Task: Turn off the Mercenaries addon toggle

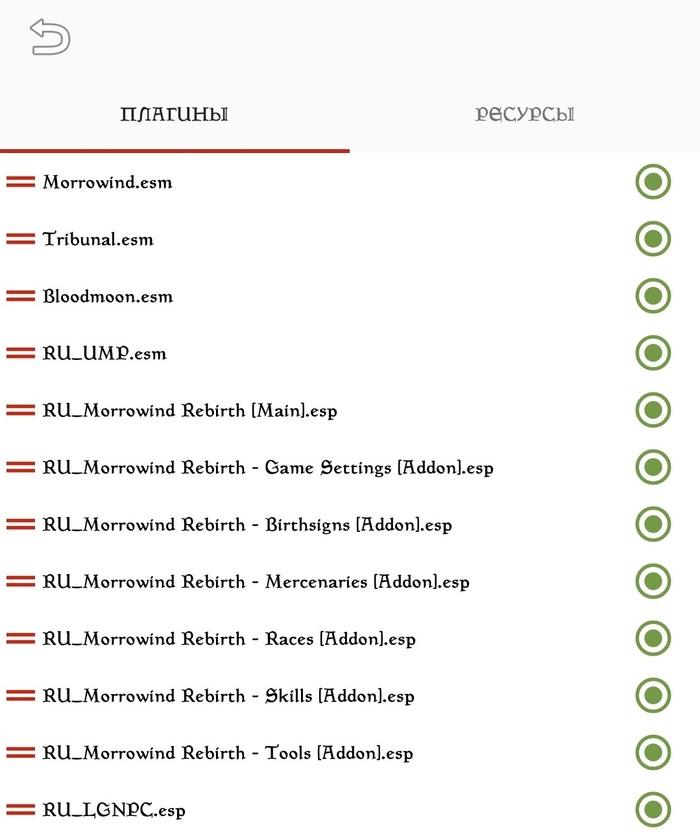Action: (x=653, y=581)
